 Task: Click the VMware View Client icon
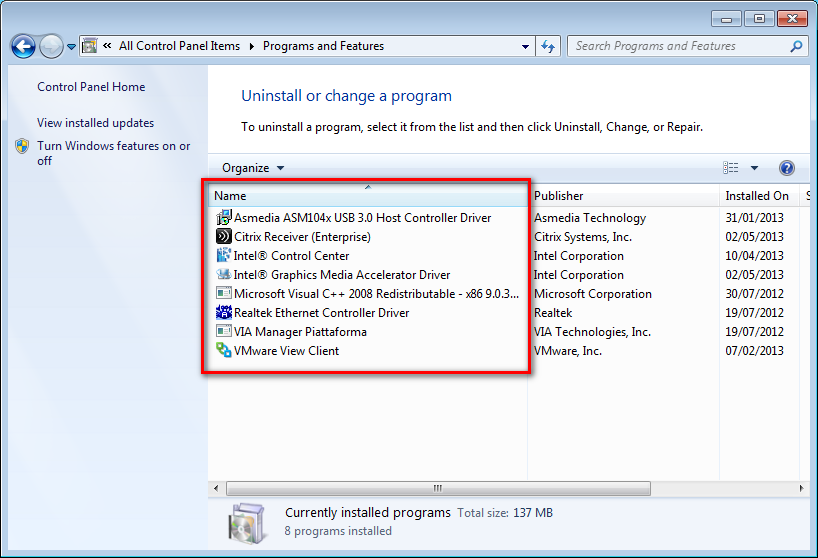[224, 350]
